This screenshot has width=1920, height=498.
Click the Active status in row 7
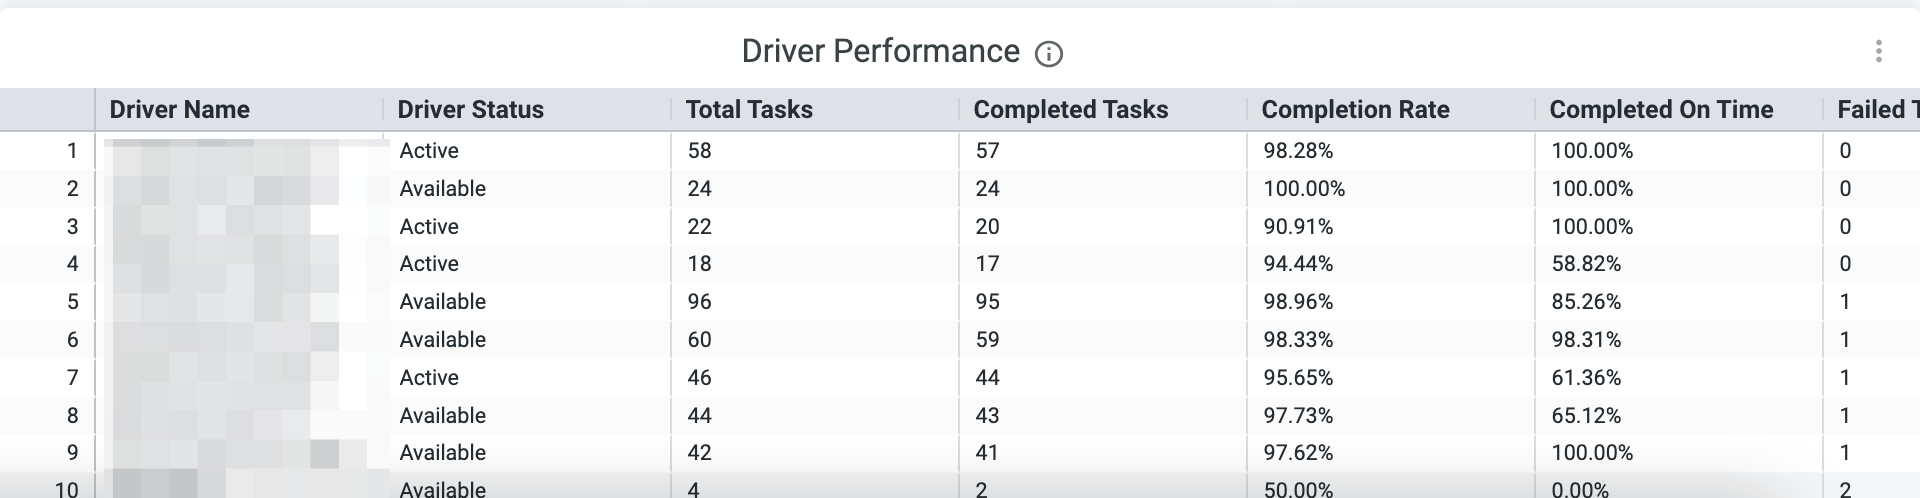tap(429, 378)
